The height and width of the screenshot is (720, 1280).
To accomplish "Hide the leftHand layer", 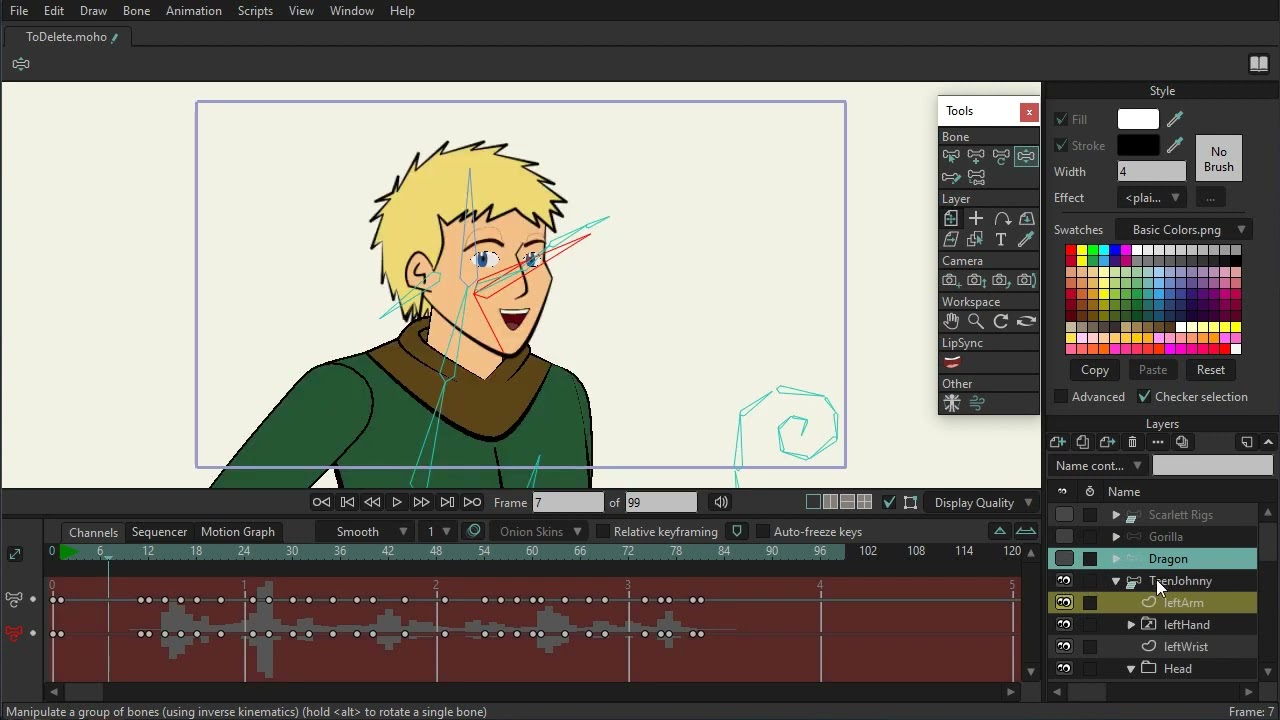I will 1064,625.
